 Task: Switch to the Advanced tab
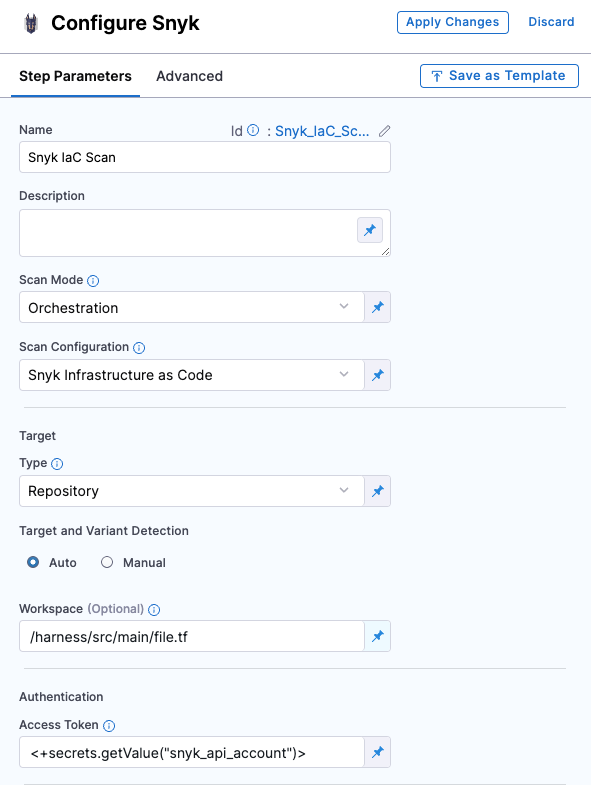189,76
